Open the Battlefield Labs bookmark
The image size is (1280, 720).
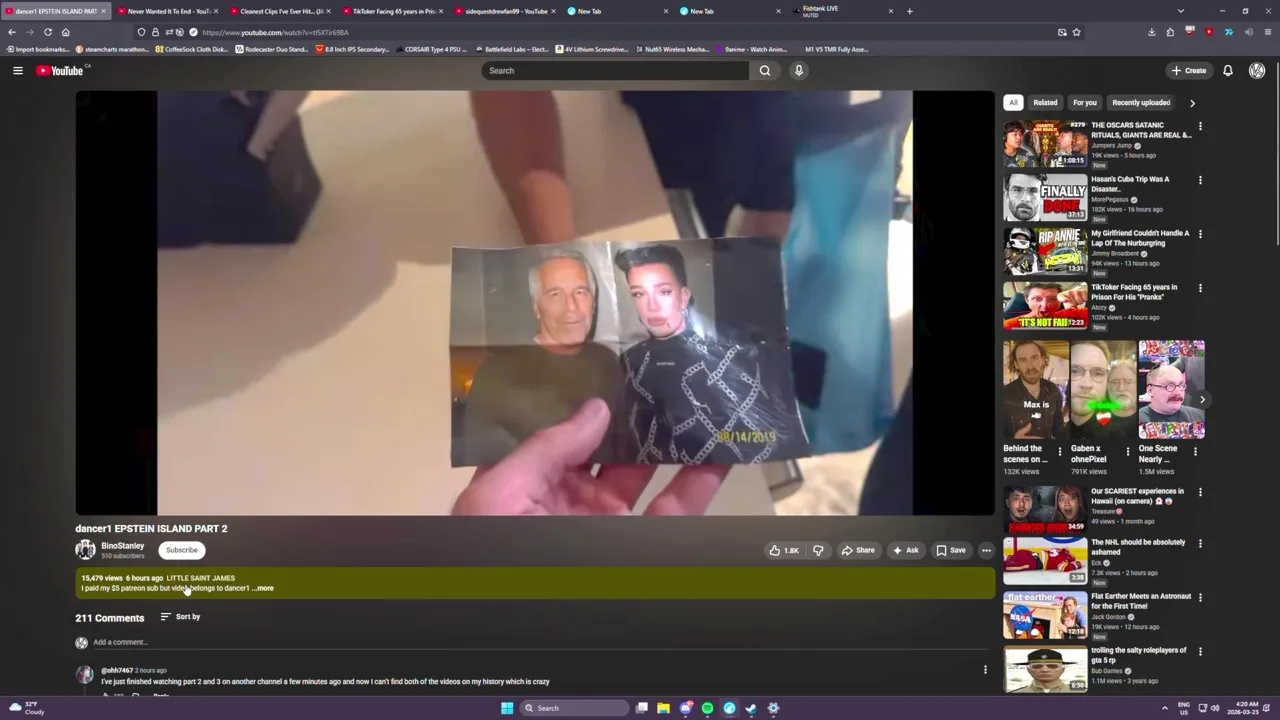(513, 49)
